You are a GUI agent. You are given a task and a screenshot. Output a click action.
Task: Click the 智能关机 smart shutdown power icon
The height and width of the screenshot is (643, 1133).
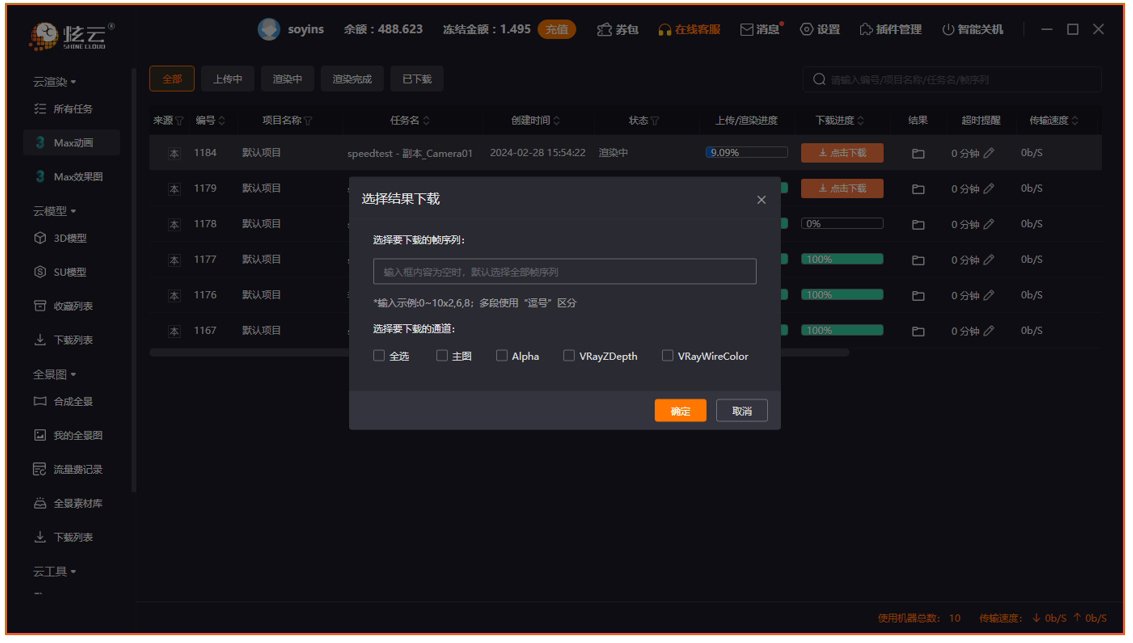click(948, 29)
